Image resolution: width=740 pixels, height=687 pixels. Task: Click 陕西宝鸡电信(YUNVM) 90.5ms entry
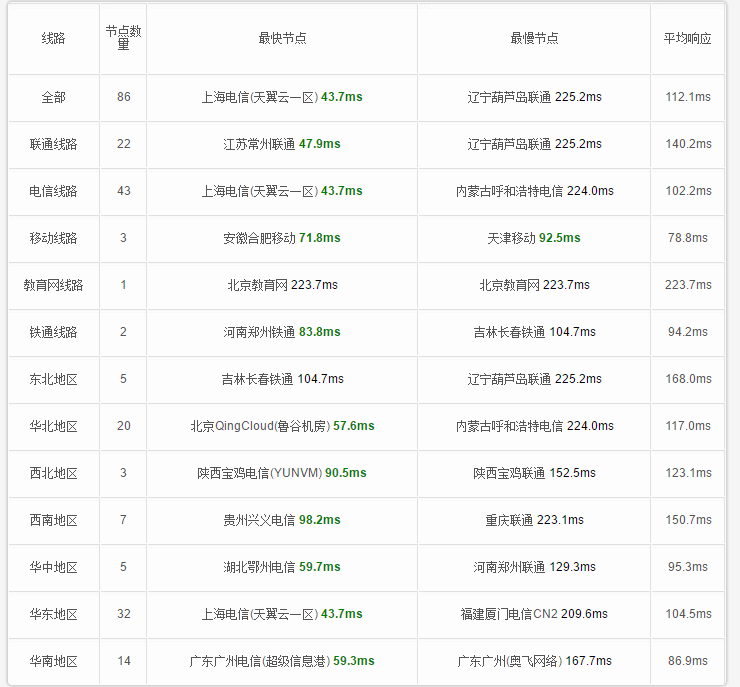point(282,473)
